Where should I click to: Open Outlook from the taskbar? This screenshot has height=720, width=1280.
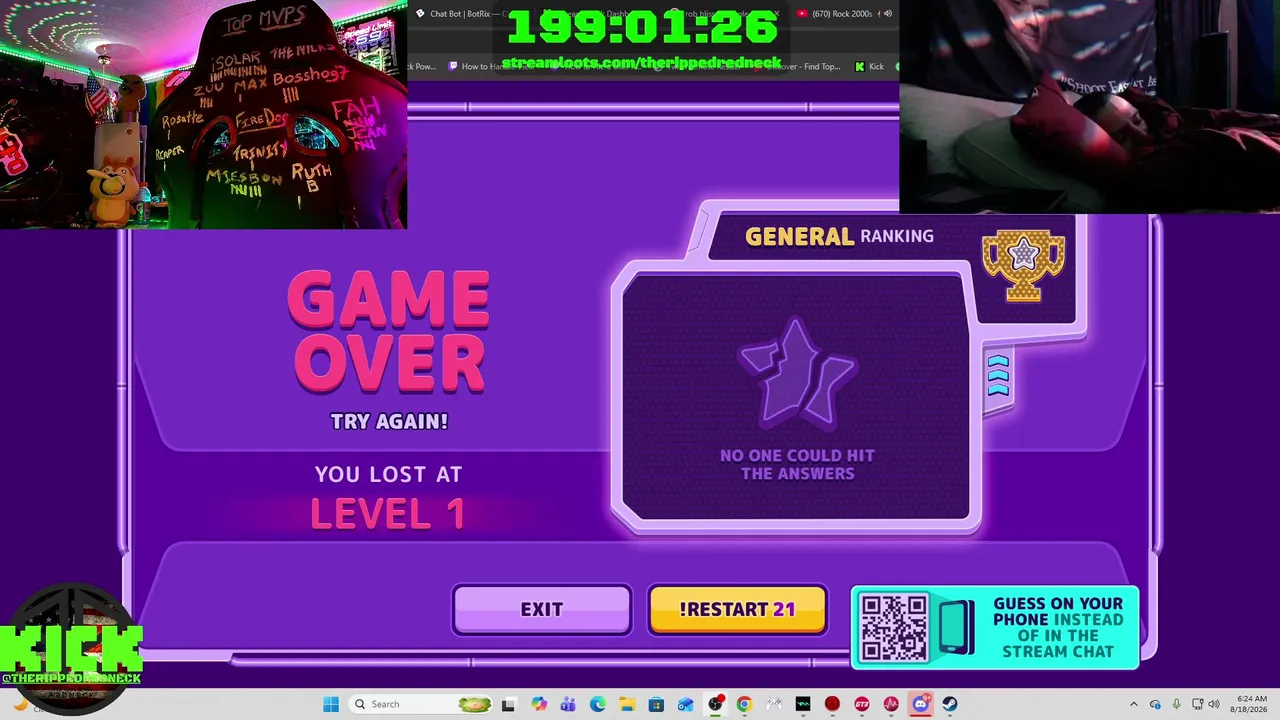[685, 704]
